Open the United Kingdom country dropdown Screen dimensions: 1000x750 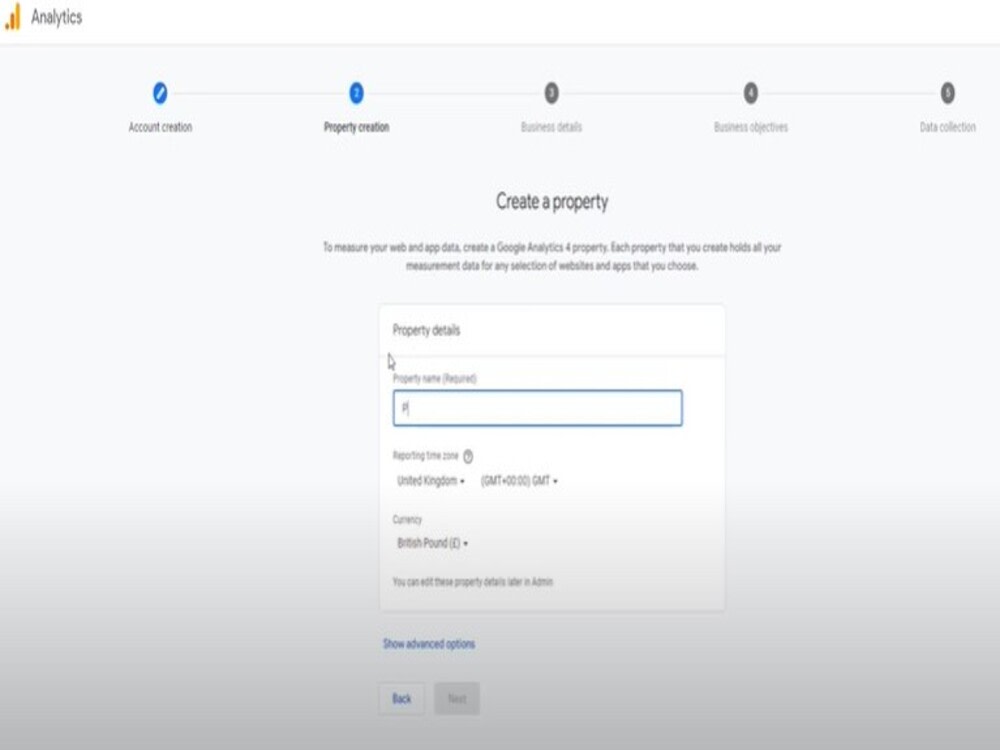pos(431,481)
